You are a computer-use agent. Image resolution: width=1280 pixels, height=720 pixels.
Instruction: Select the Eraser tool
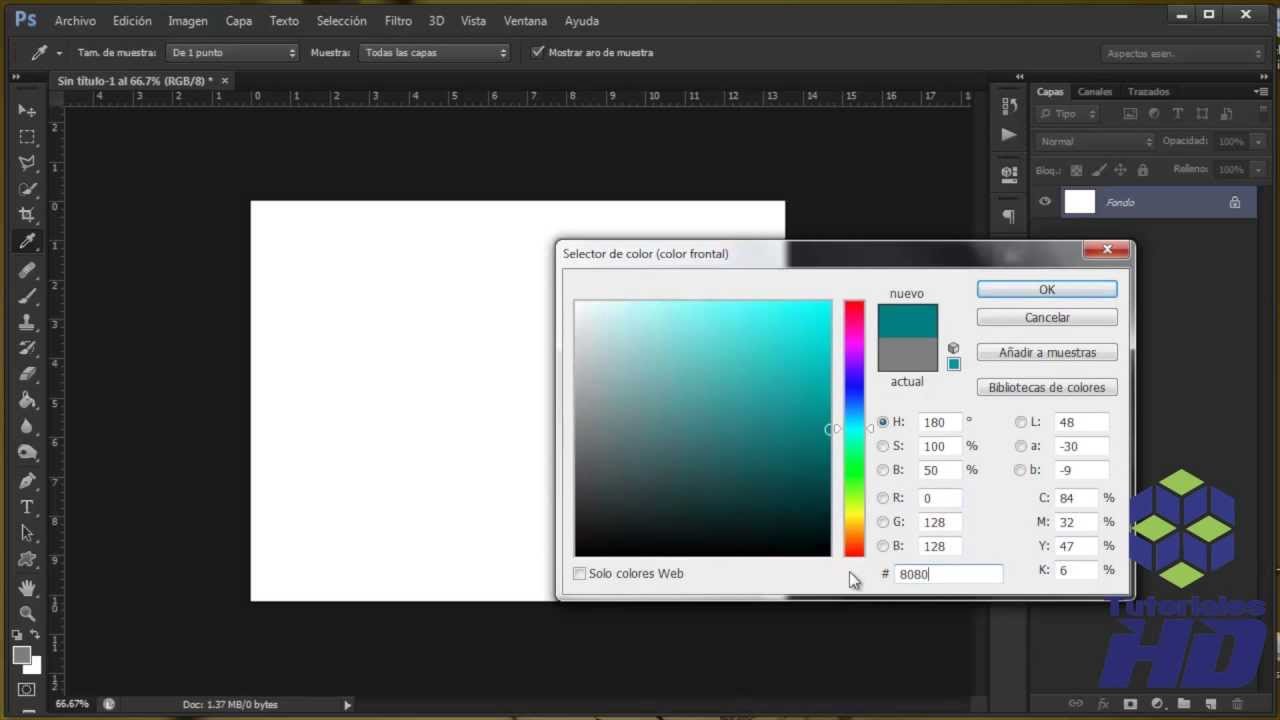27,374
